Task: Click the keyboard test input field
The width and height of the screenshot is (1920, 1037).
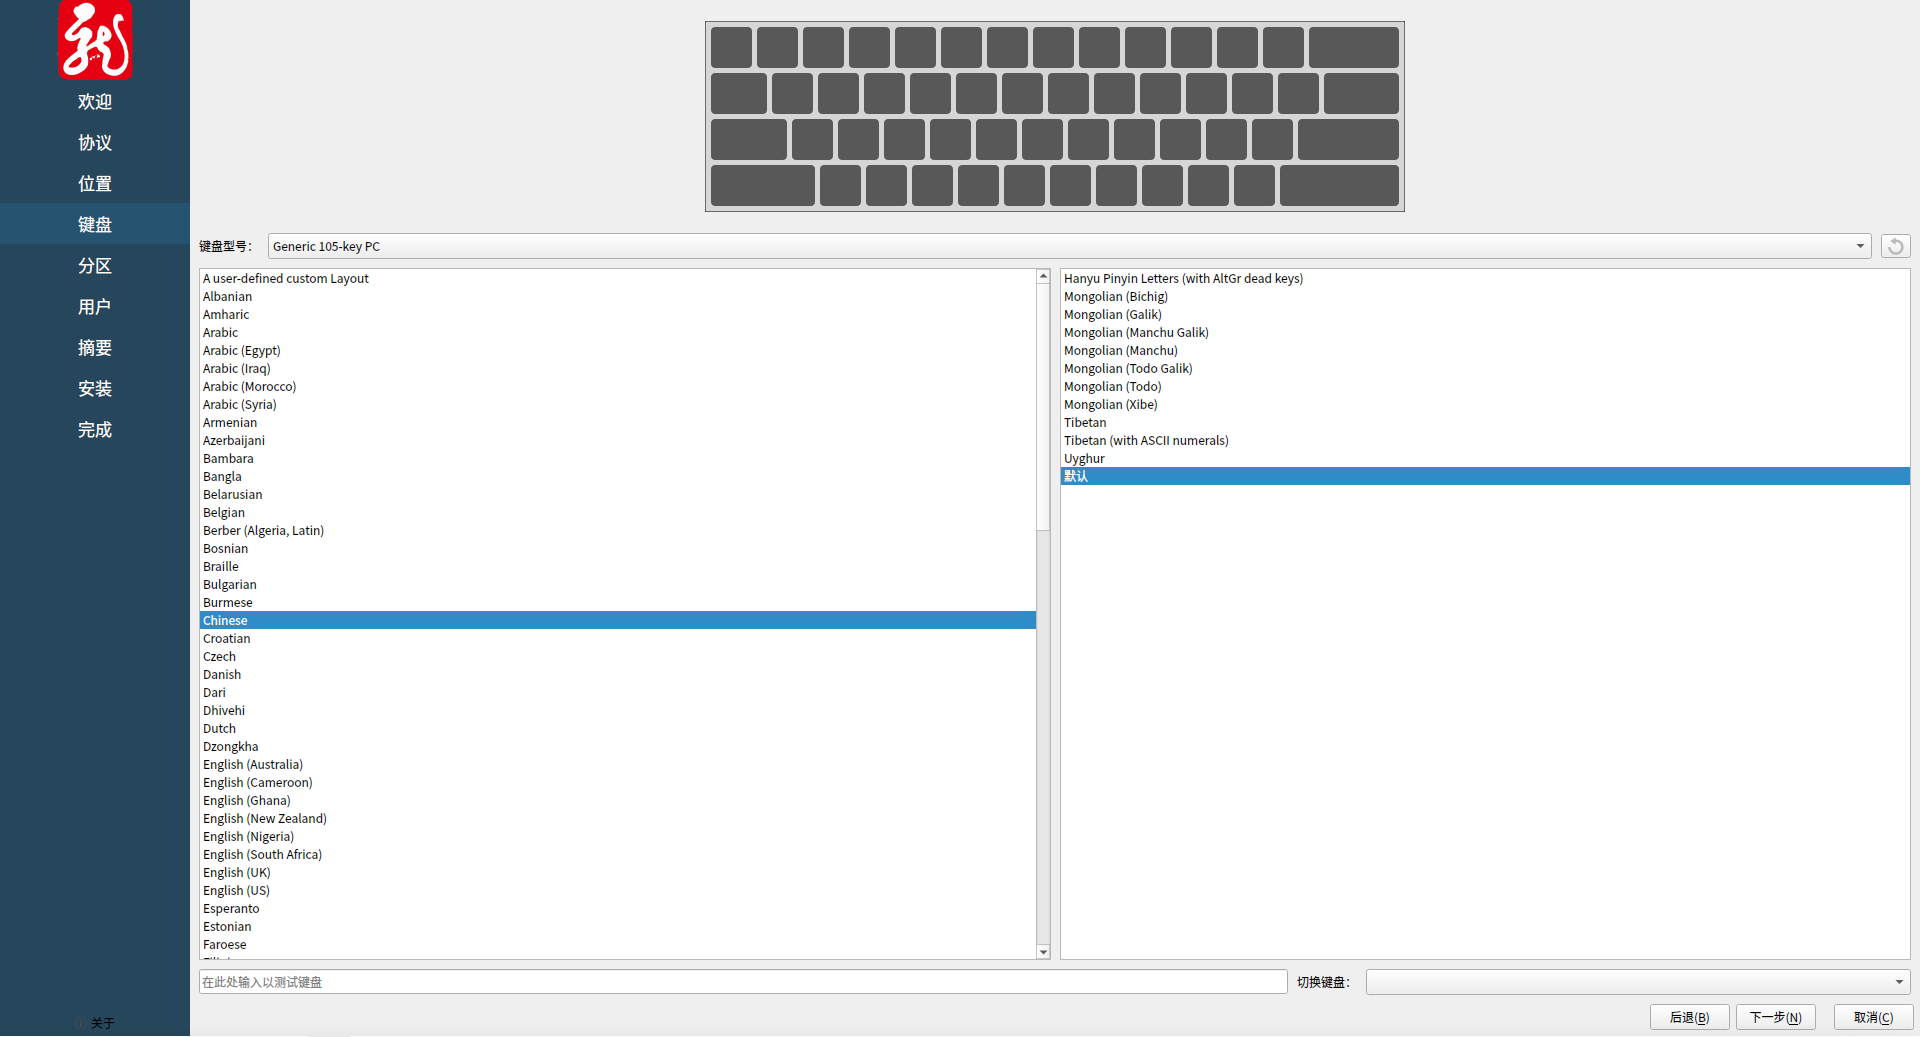Action: (742, 982)
